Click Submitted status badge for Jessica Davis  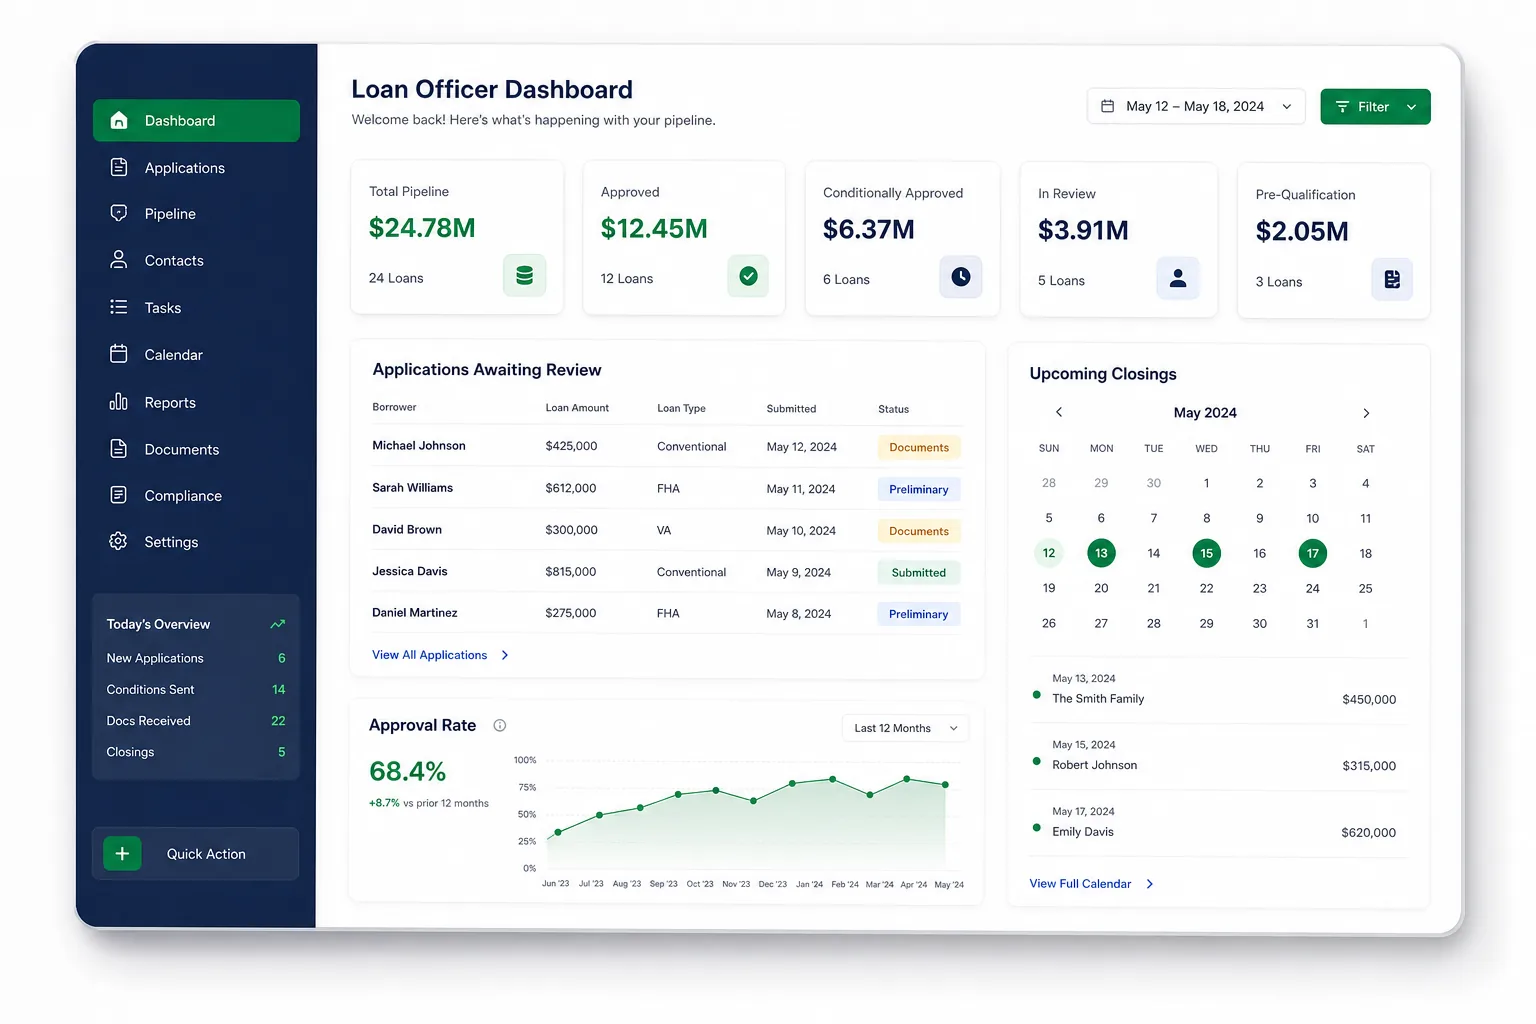[919, 573]
